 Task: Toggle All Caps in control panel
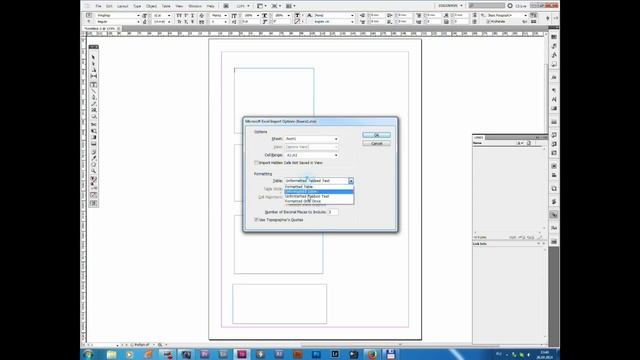pos(179,15)
